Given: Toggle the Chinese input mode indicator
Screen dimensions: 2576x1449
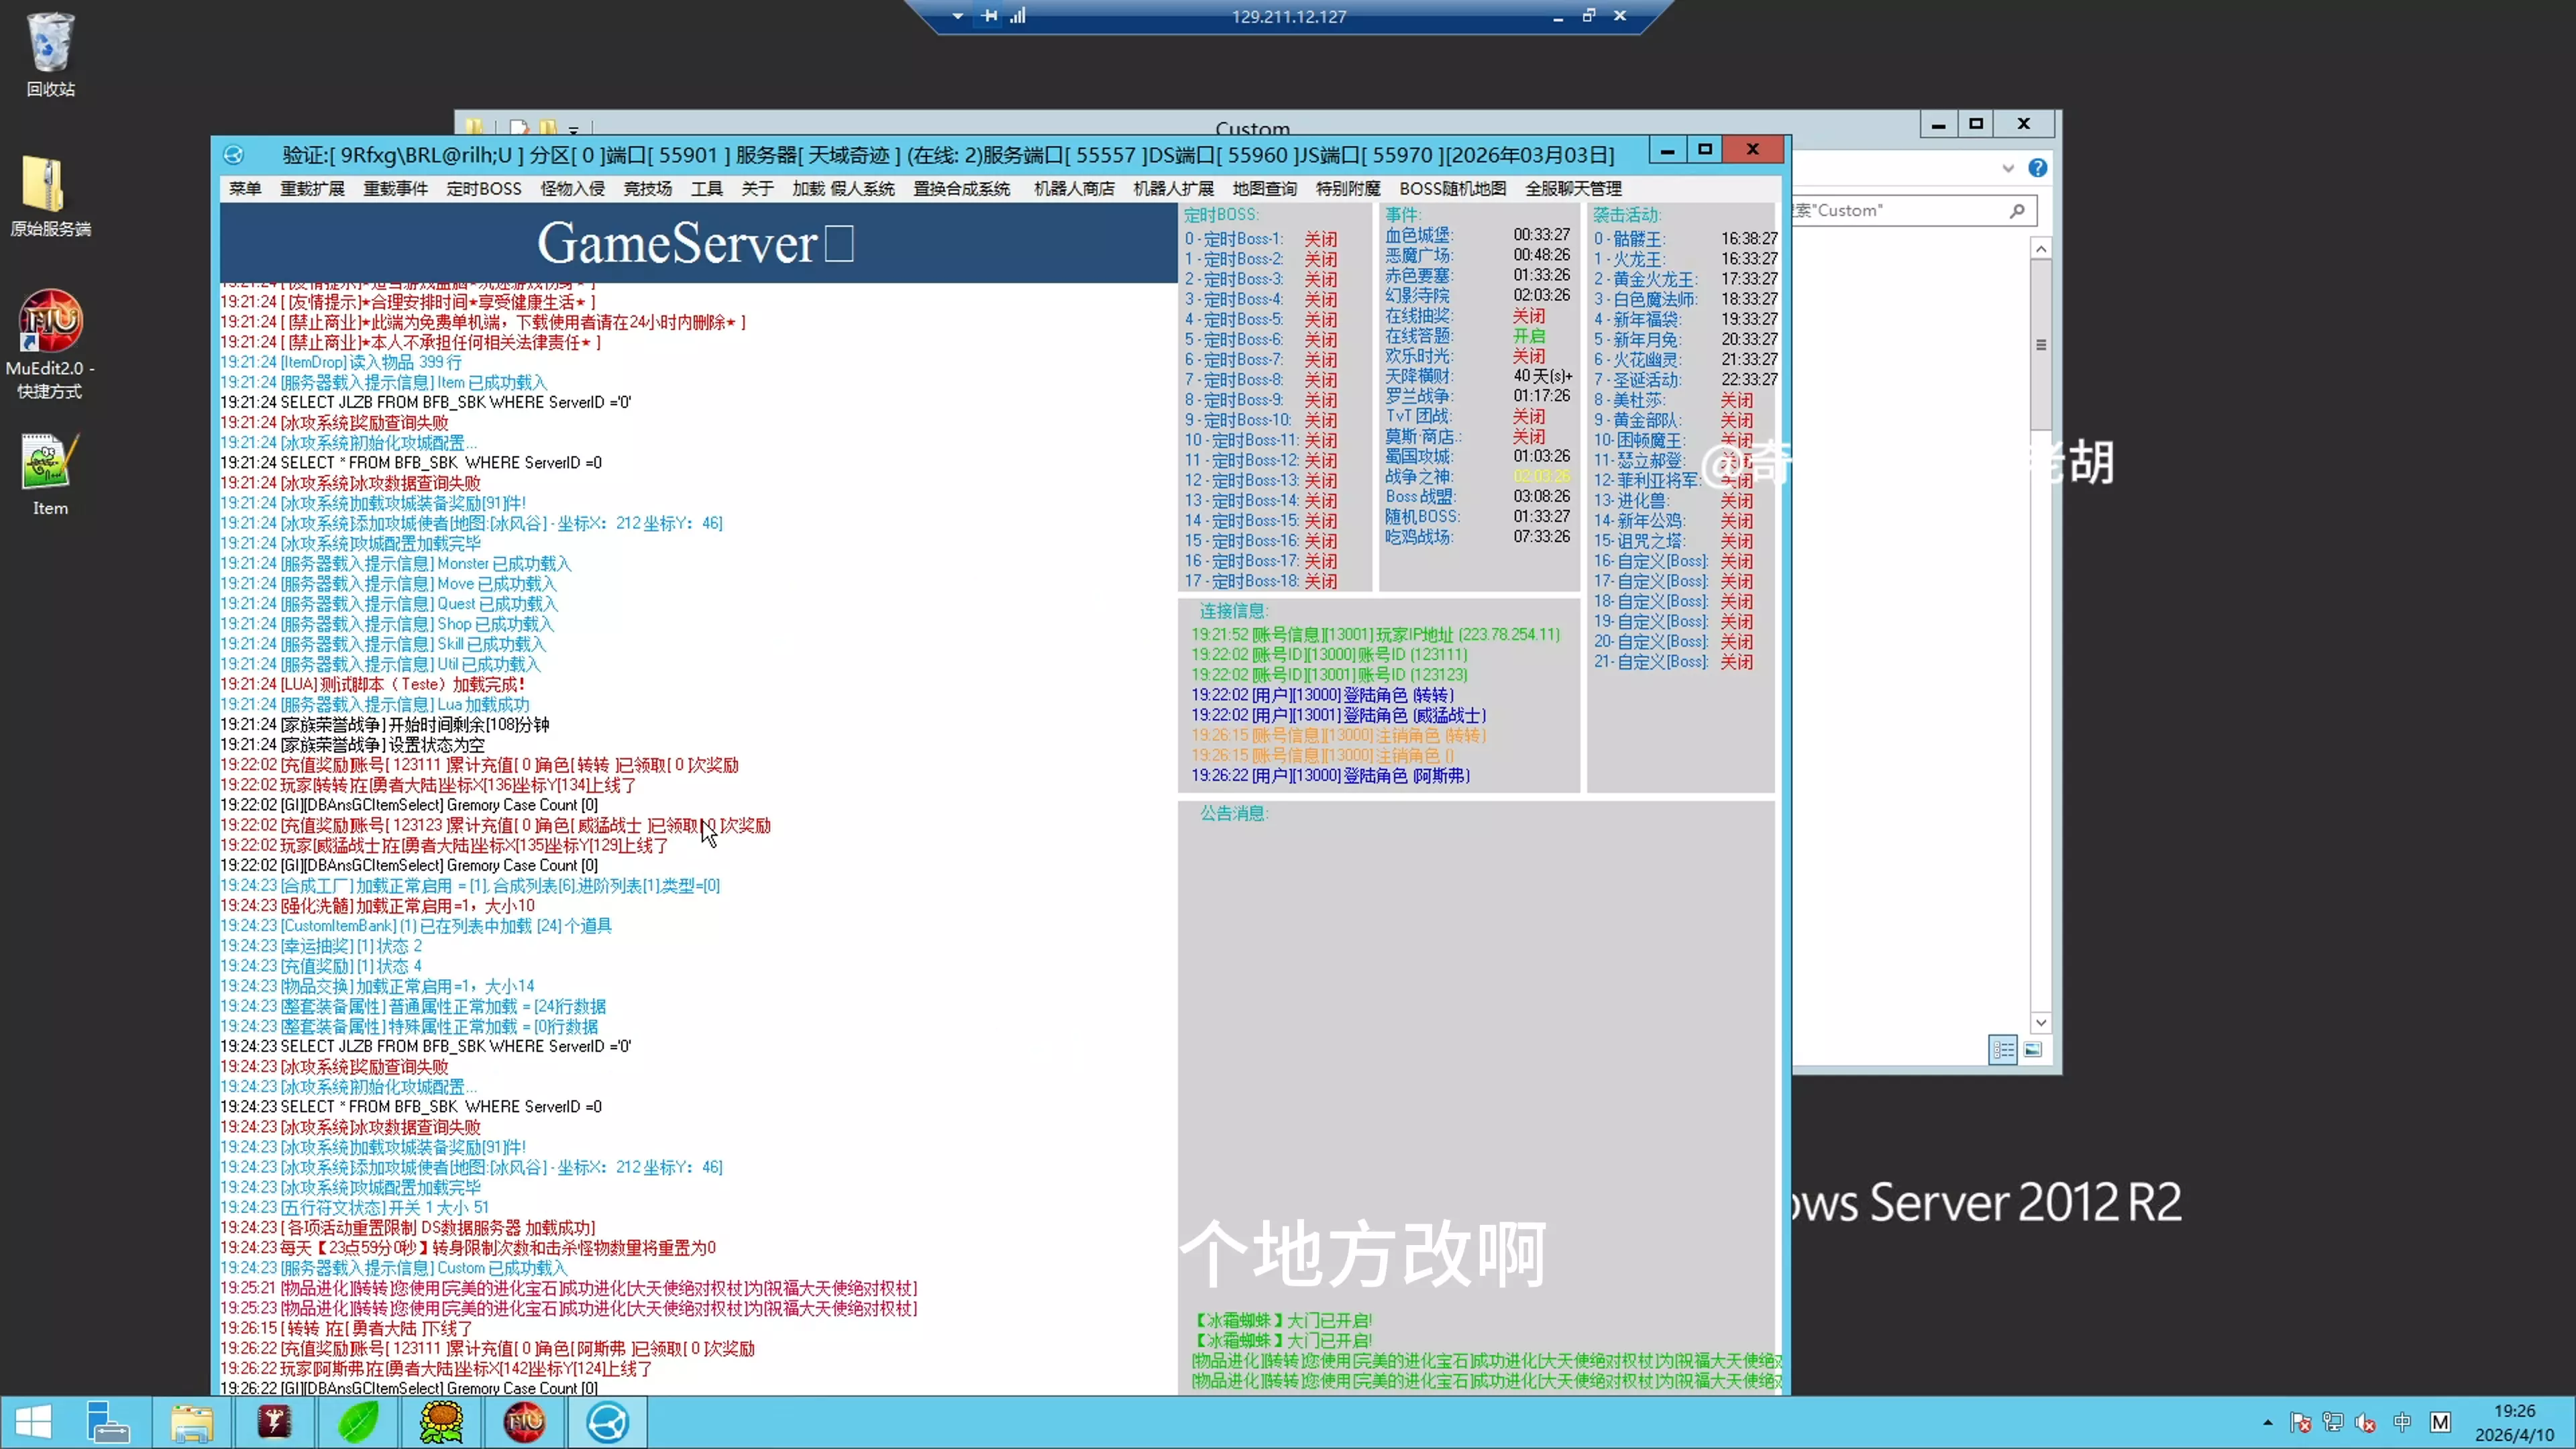Looking at the screenshot, I should point(2402,1422).
